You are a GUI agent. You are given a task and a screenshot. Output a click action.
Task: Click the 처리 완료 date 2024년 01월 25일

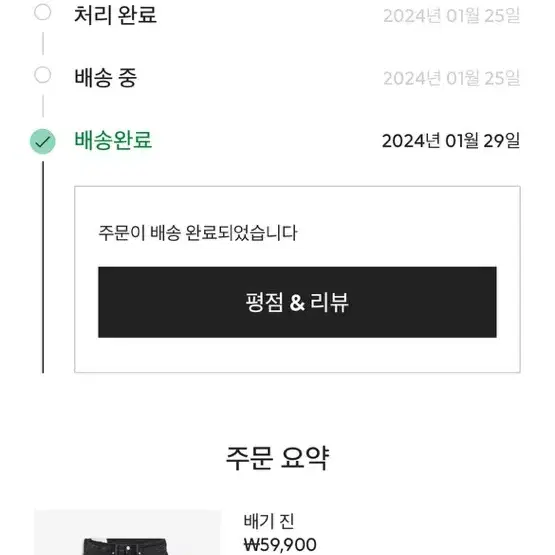(452, 16)
